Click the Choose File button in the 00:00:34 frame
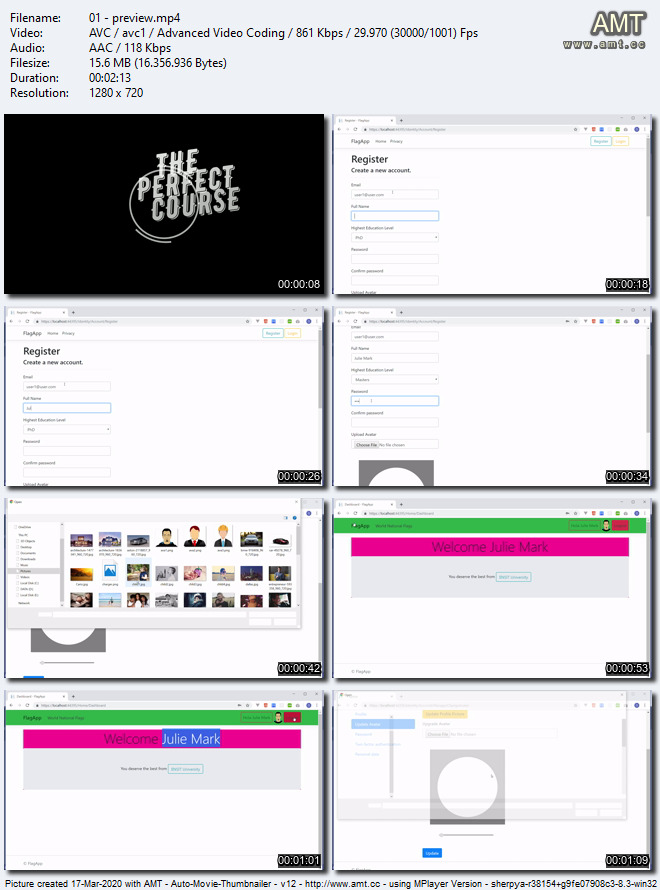The image size is (660, 890). point(367,444)
